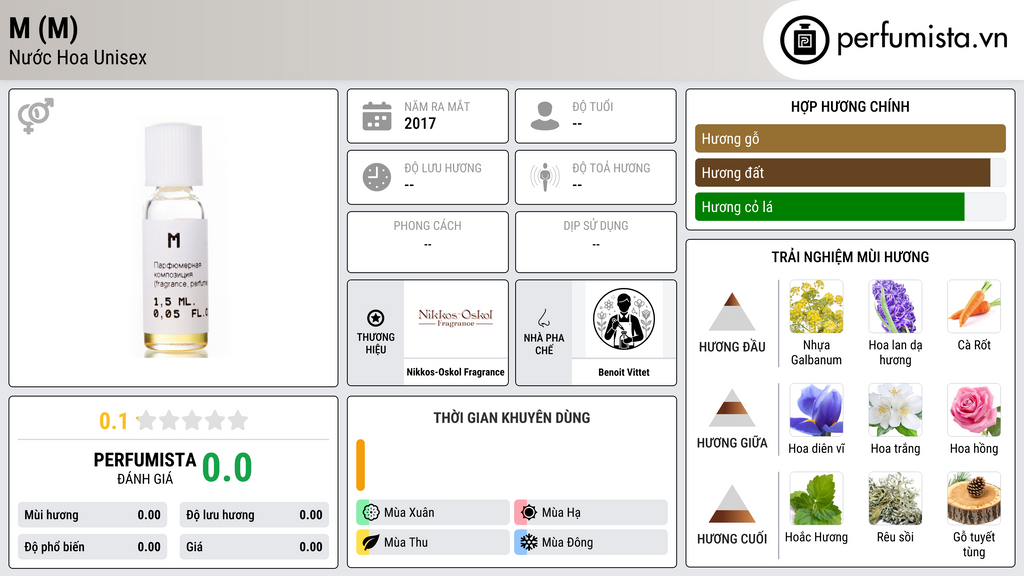Click the Mùa Đông snowflake icon

tap(529, 542)
